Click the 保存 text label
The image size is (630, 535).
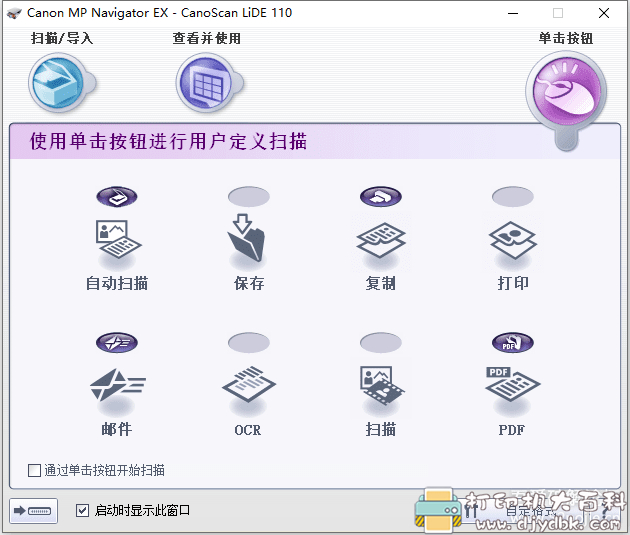249,284
